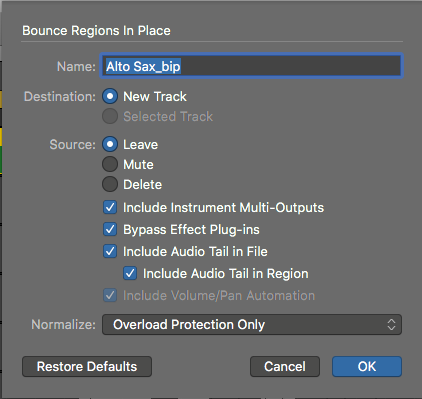Set Source to Delete
This screenshot has width=422, height=399.
(110, 184)
